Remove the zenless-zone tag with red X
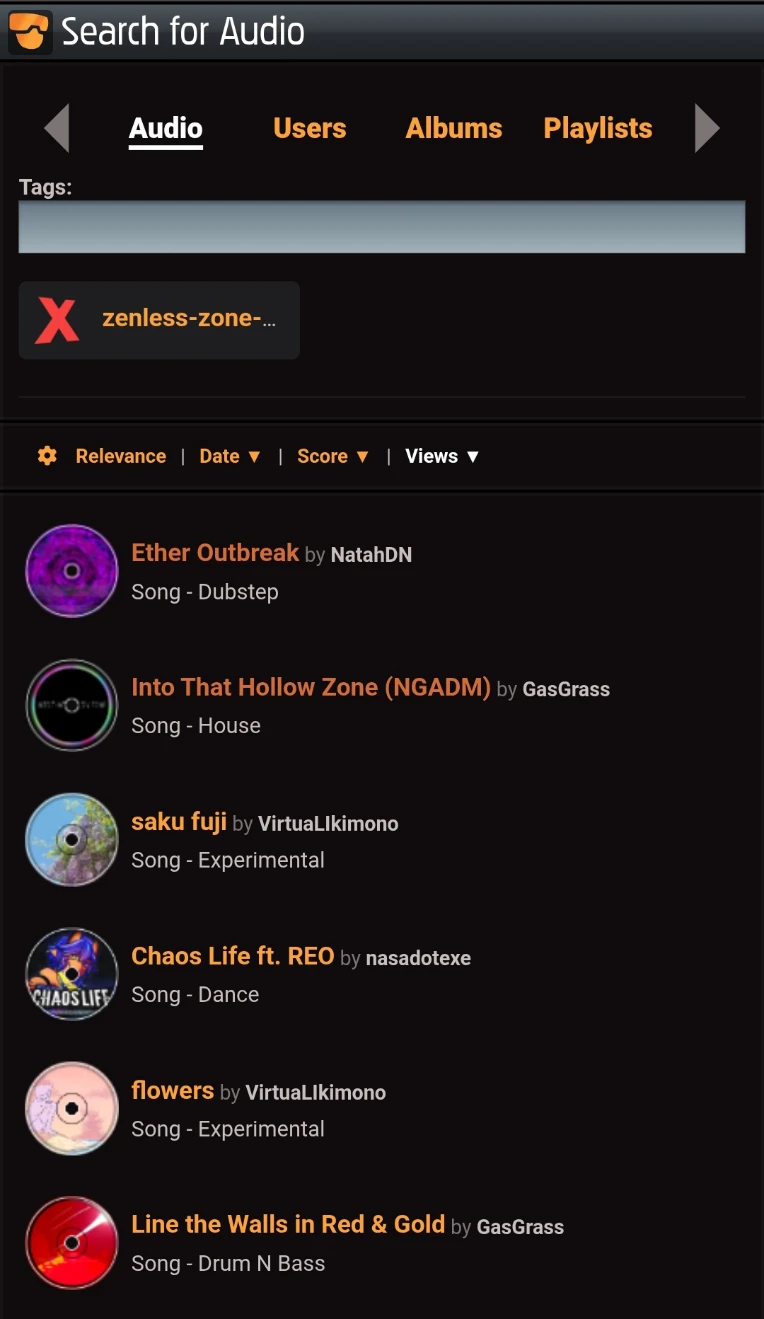Image resolution: width=764 pixels, height=1319 pixels. [57, 320]
